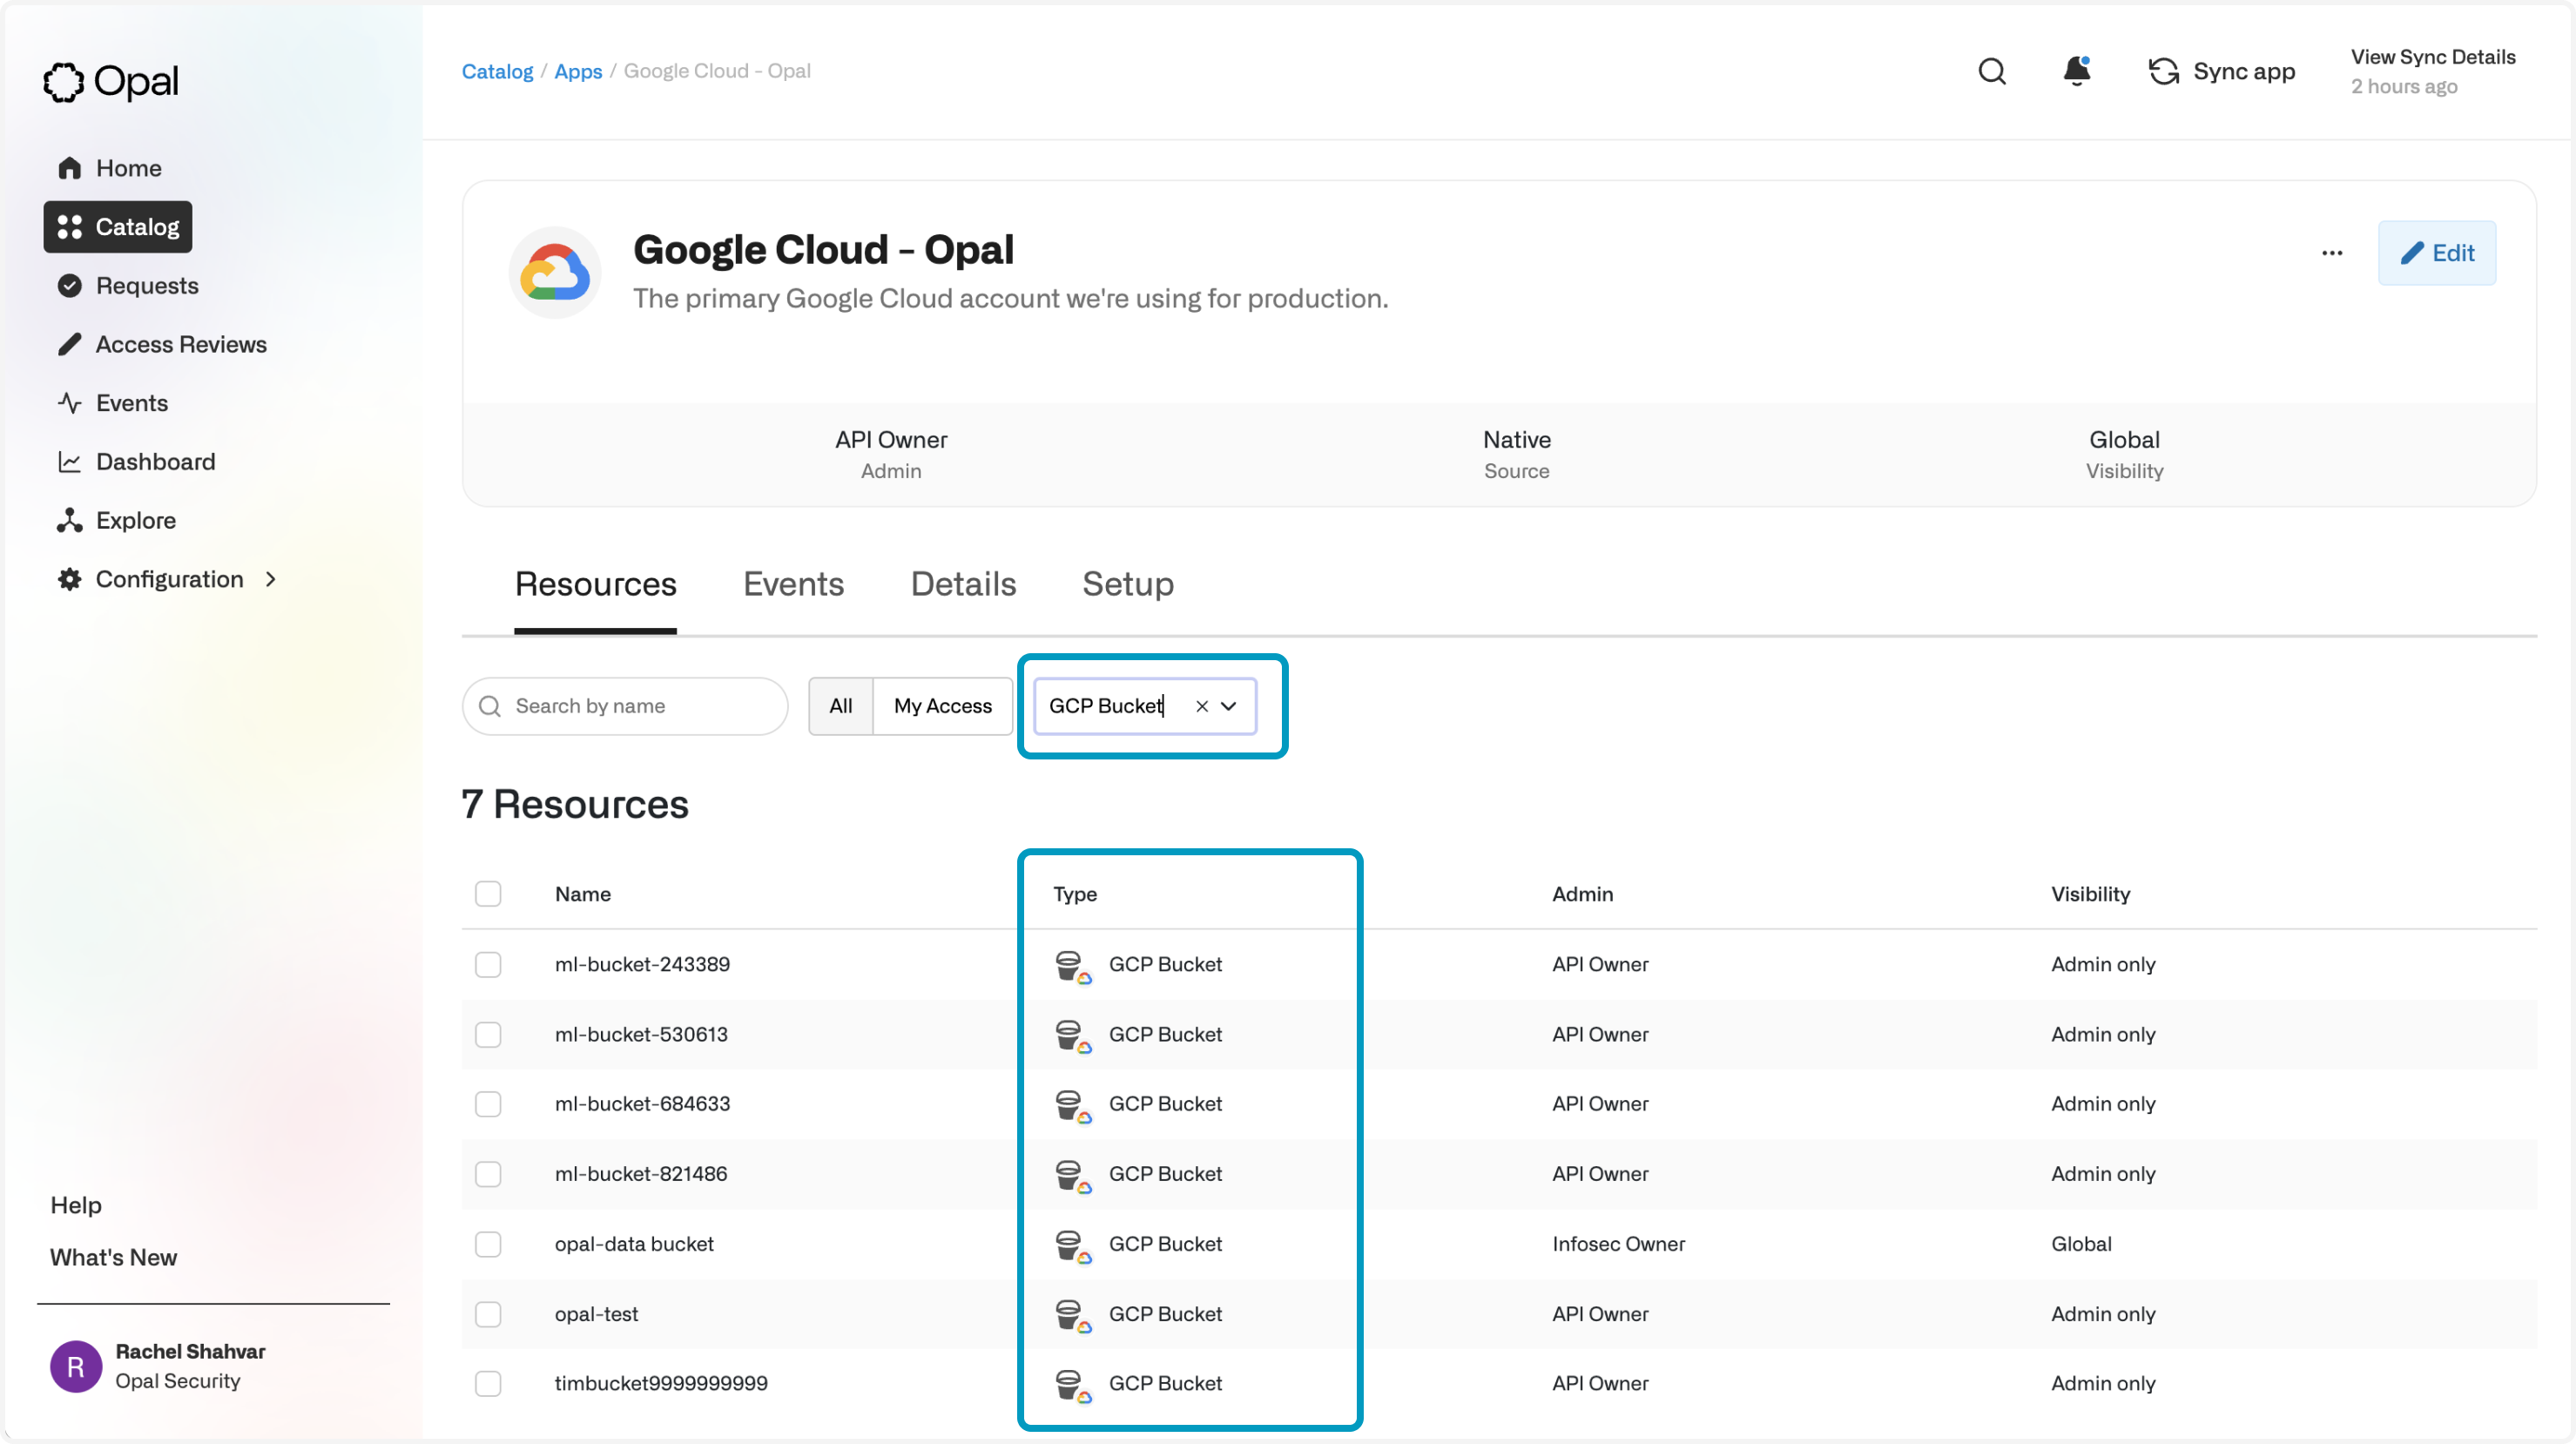Screen dimensions: 2576x1444
Task: Check the box for ml-bucket-684633
Action: point(488,1104)
